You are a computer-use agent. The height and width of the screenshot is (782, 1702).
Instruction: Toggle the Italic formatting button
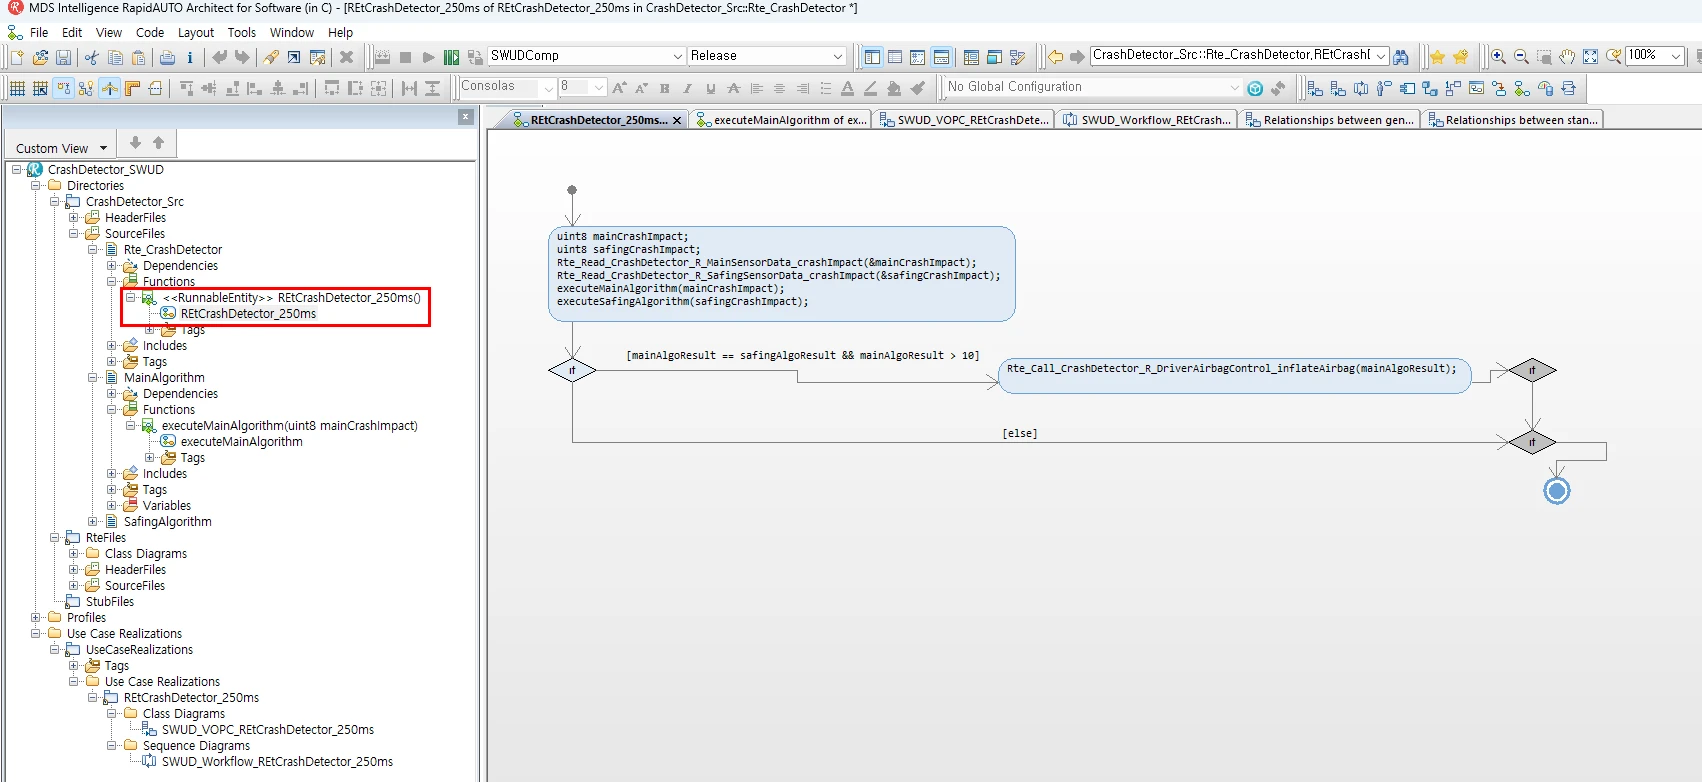click(687, 89)
